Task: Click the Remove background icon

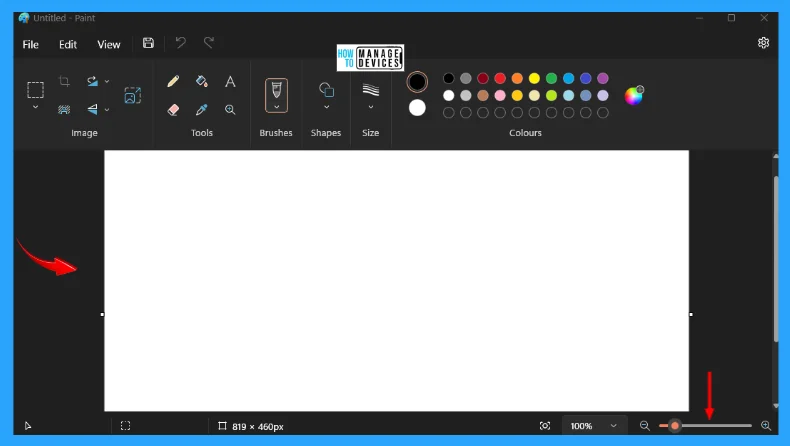Action: [x=64, y=109]
